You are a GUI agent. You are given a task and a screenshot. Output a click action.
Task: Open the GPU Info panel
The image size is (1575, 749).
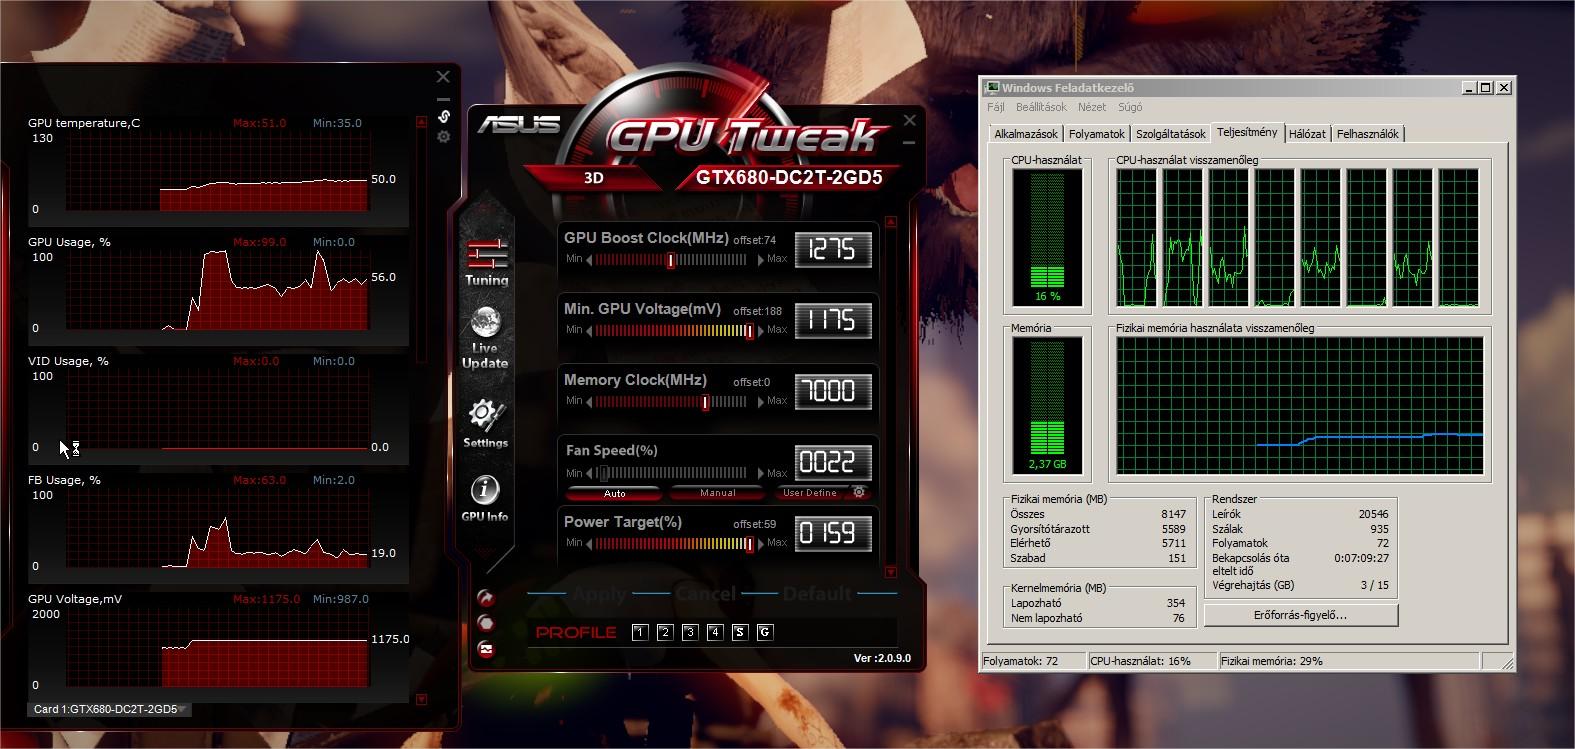(x=485, y=498)
